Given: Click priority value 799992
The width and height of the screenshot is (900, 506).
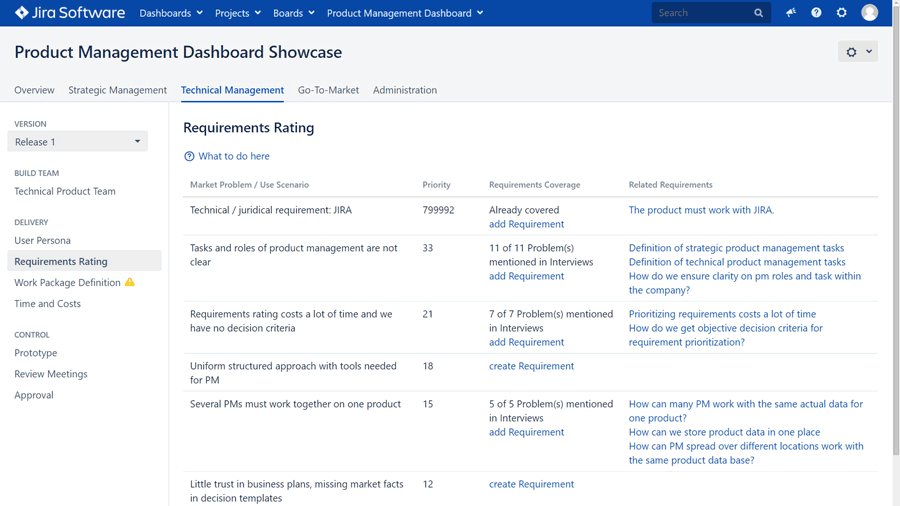Looking at the screenshot, I should (x=439, y=210).
